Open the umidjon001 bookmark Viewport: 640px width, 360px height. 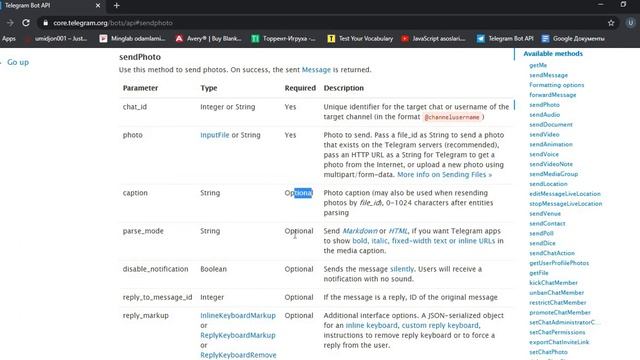coord(56,38)
